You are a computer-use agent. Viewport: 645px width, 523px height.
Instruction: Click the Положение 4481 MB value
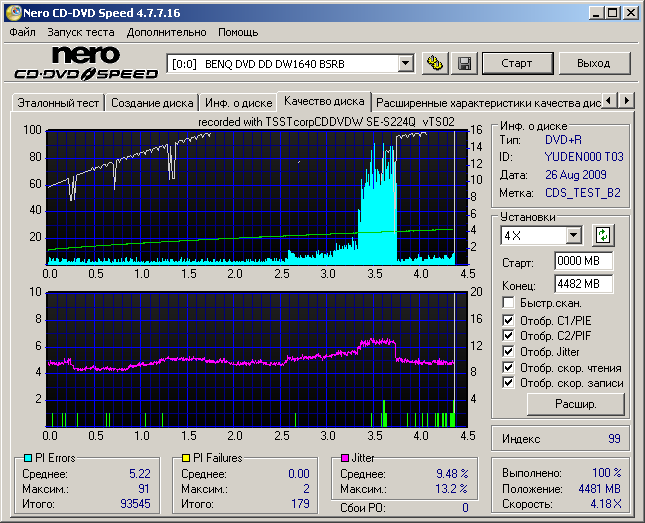click(x=599, y=489)
